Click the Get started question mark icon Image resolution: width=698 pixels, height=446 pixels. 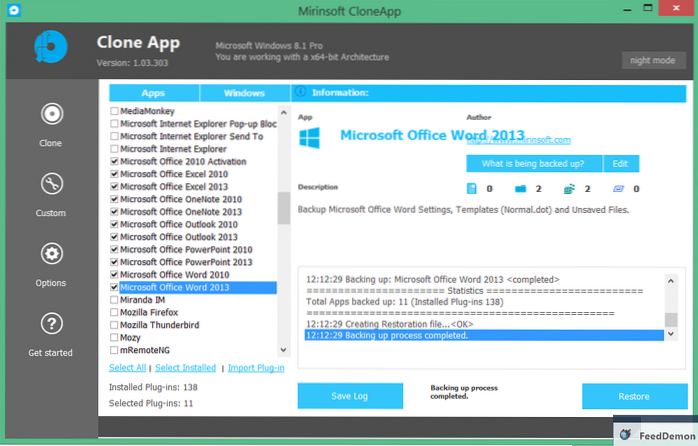tap(51, 324)
